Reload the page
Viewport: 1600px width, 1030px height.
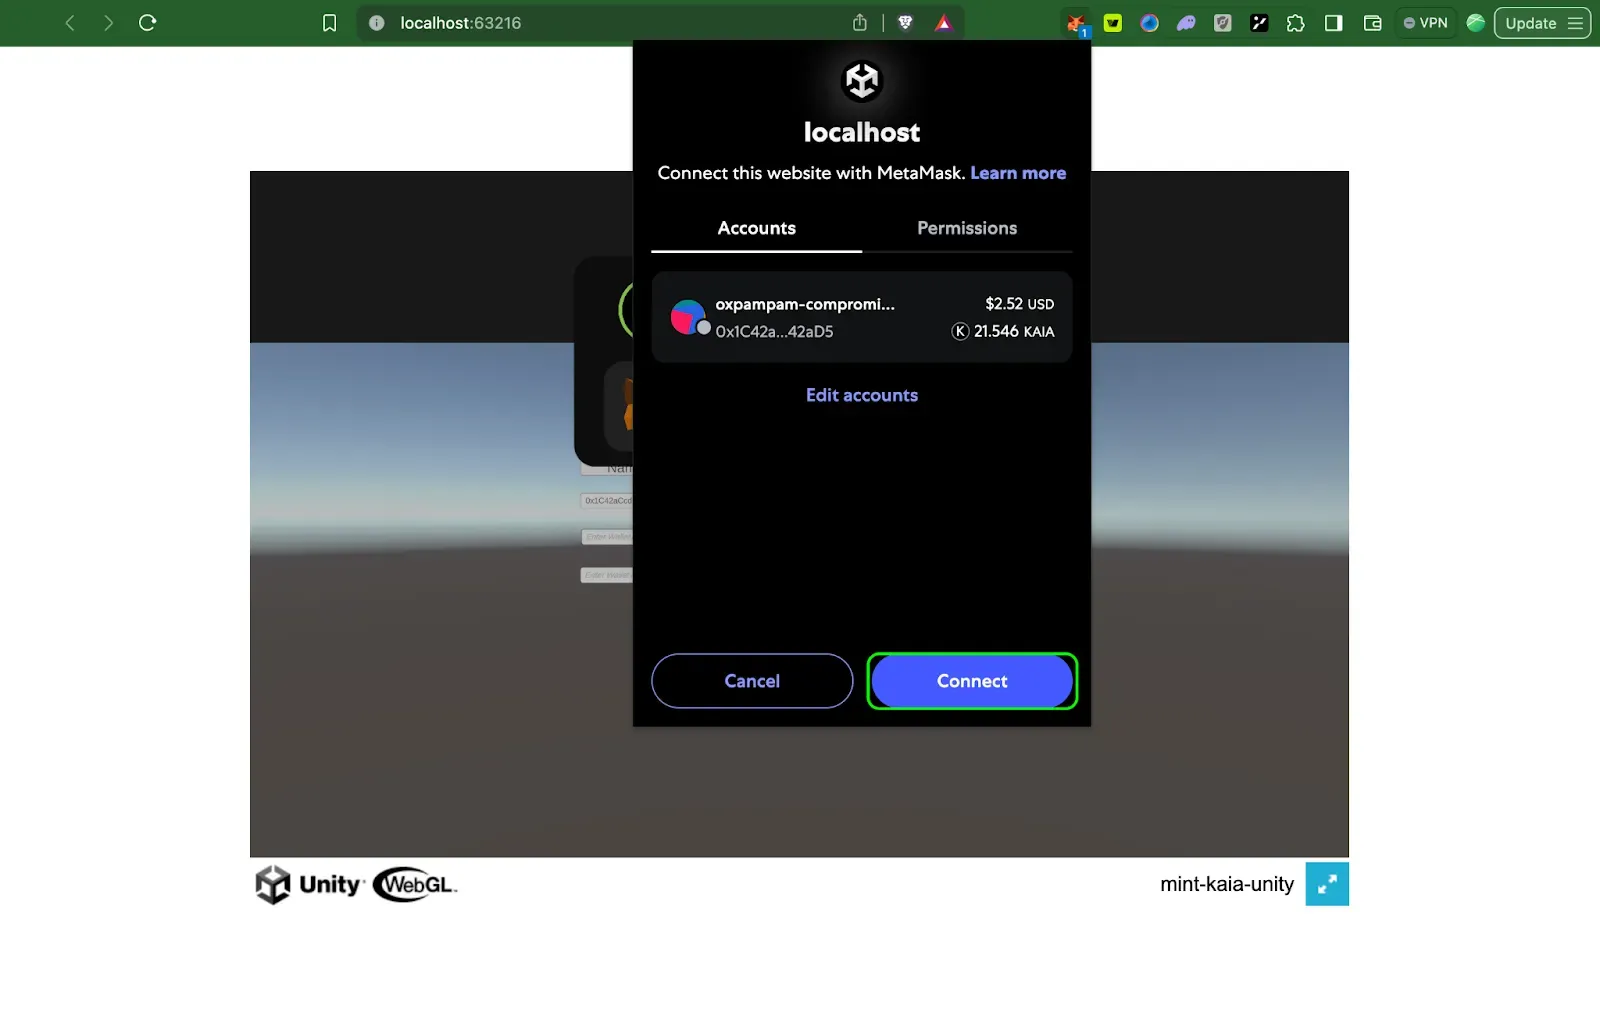coord(148,23)
